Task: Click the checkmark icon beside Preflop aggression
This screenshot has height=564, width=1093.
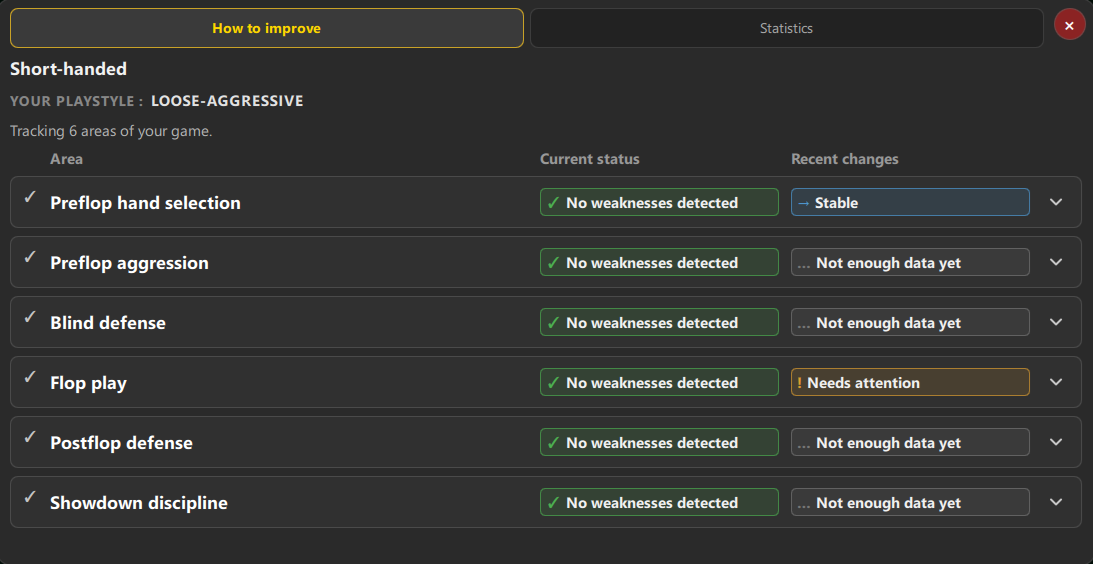Action: tap(29, 257)
